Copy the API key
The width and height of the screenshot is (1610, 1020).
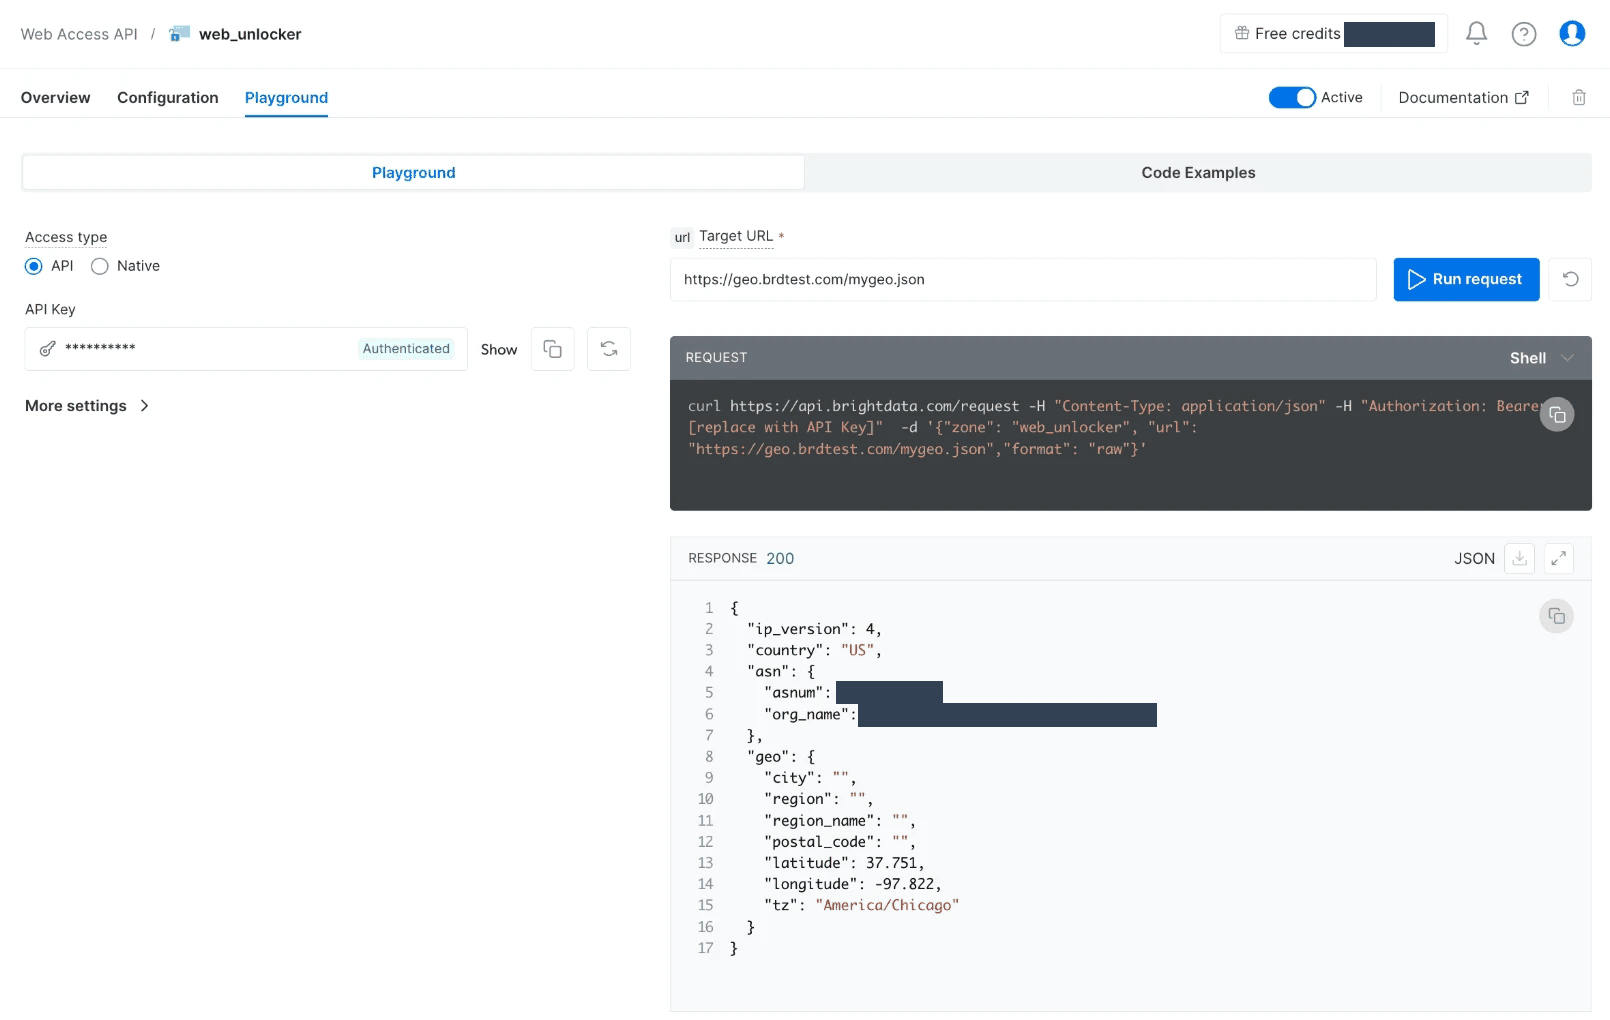[552, 349]
